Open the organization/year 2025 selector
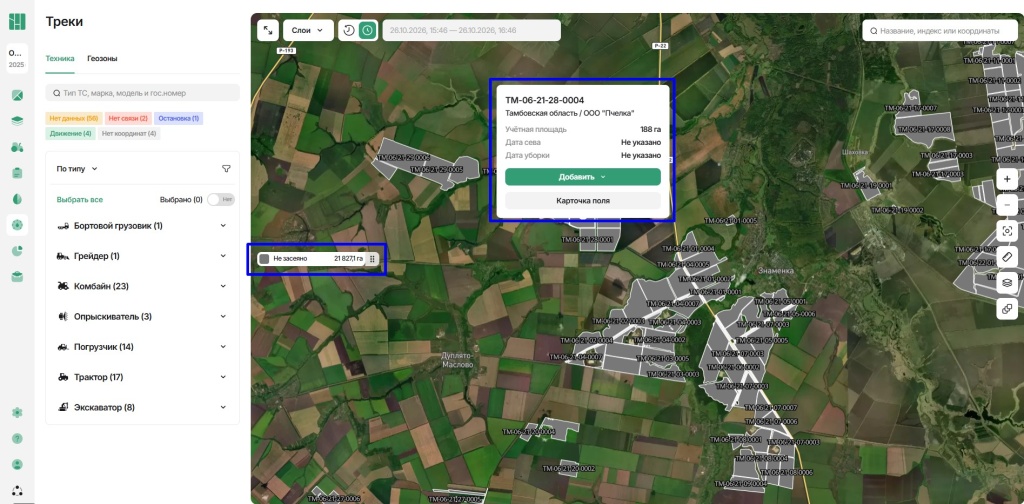The width and height of the screenshot is (1024, 504). (17, 59)
